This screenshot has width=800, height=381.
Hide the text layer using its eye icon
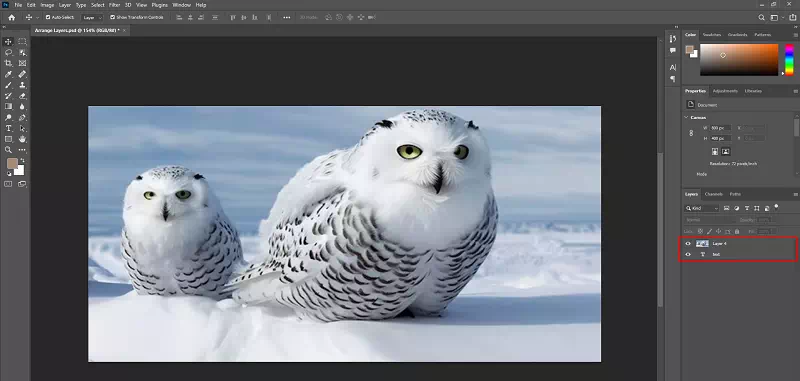point(688,254)
